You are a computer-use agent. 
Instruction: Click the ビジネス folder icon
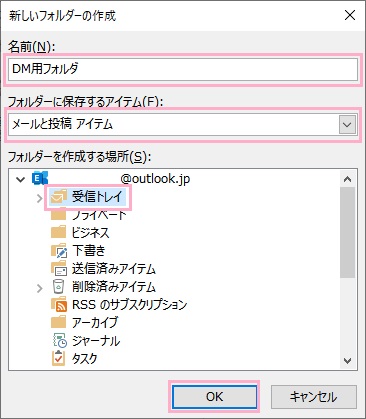pyautogui.click(x=59, y=232)
